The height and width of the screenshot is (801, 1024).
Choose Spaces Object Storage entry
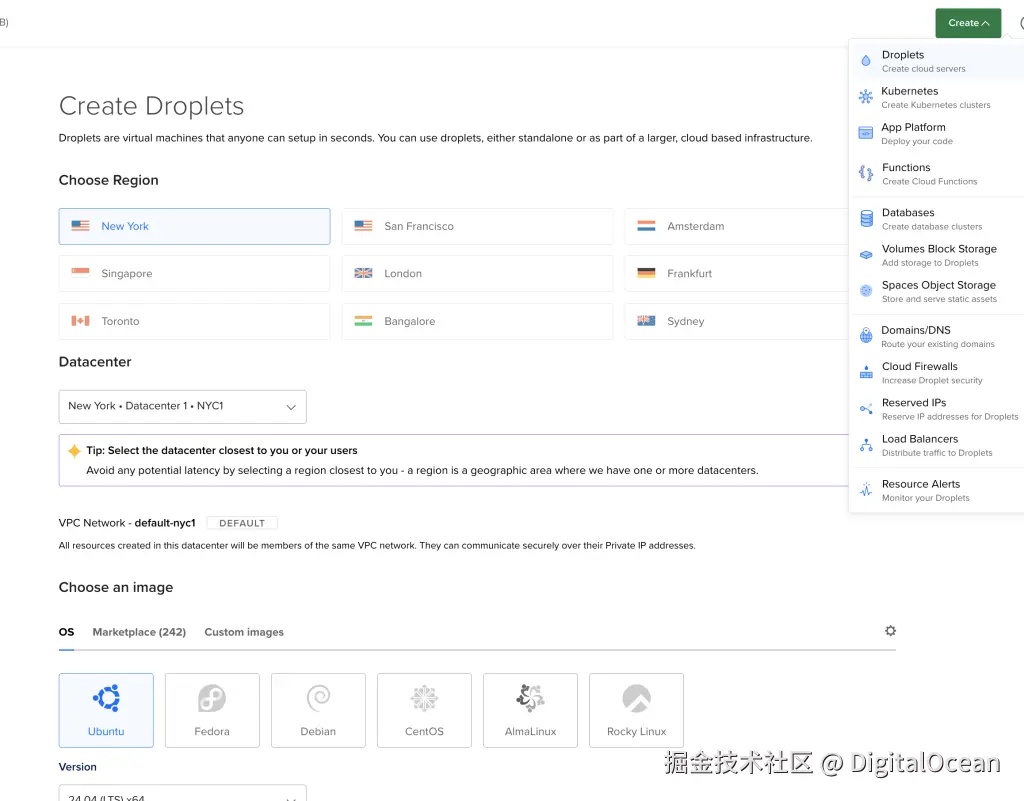(x=937, y=291)
